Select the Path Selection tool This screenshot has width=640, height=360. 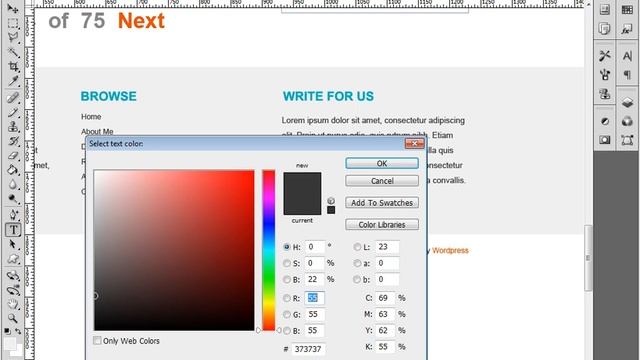13,244
